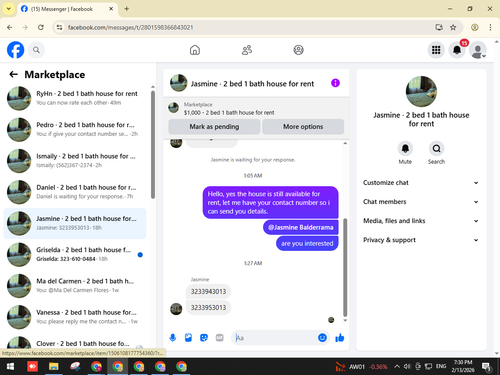Show hidden system tray icons chevron
The width and height of the screenshot is (500, 375).
(397, 367)
